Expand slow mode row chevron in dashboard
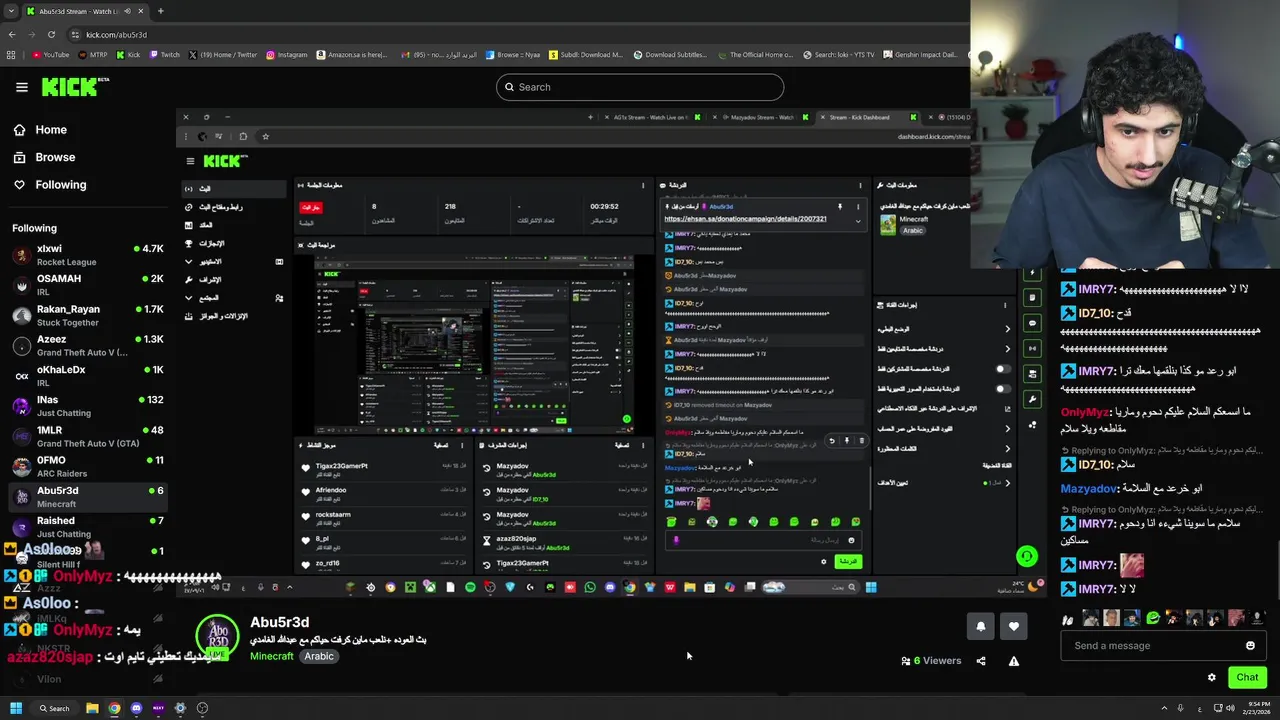 click(1007, 329)
